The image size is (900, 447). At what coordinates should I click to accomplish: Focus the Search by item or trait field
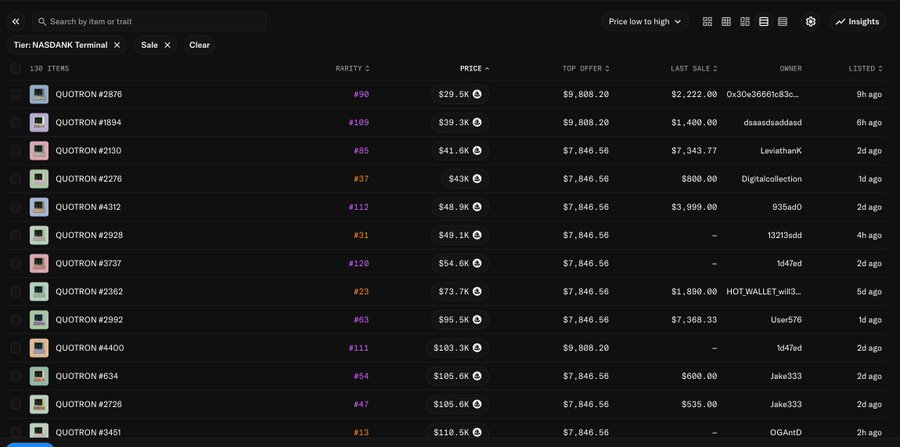149,21
